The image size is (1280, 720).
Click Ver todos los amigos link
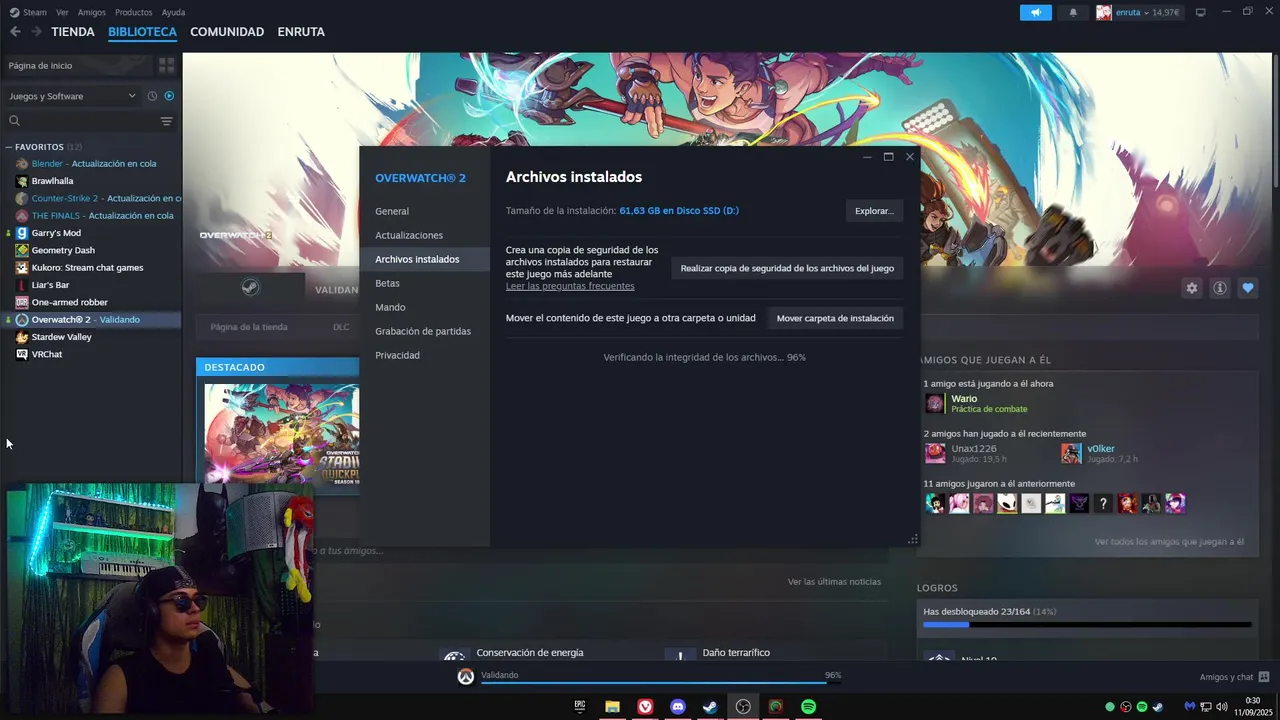click(x=1169, y=542)
